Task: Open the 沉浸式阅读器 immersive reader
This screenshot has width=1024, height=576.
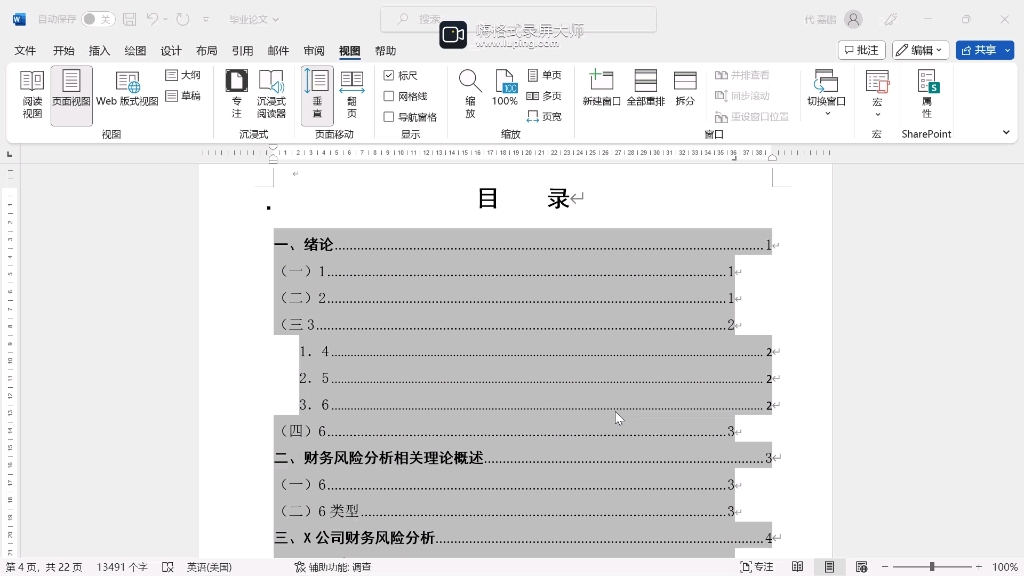Action: (x=270, y=95)
